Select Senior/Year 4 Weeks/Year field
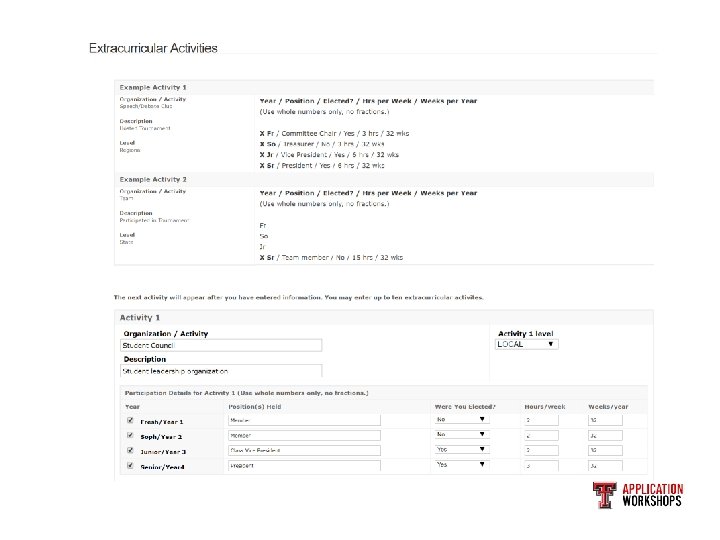Image resolution: width=720 pixels, height=540 pixels. [605, 466]
